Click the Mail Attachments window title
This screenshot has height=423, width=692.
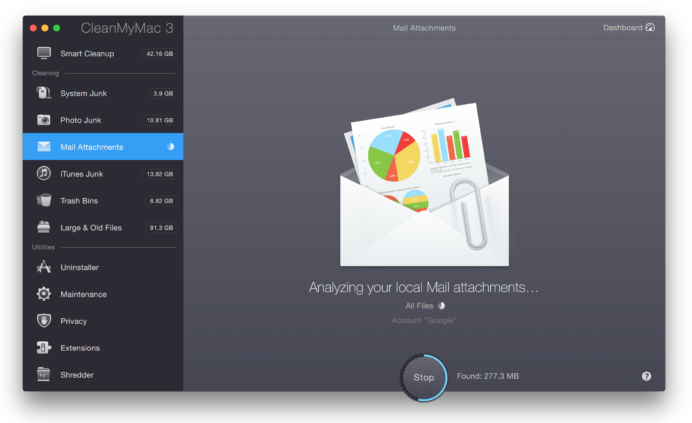point(424,28)
